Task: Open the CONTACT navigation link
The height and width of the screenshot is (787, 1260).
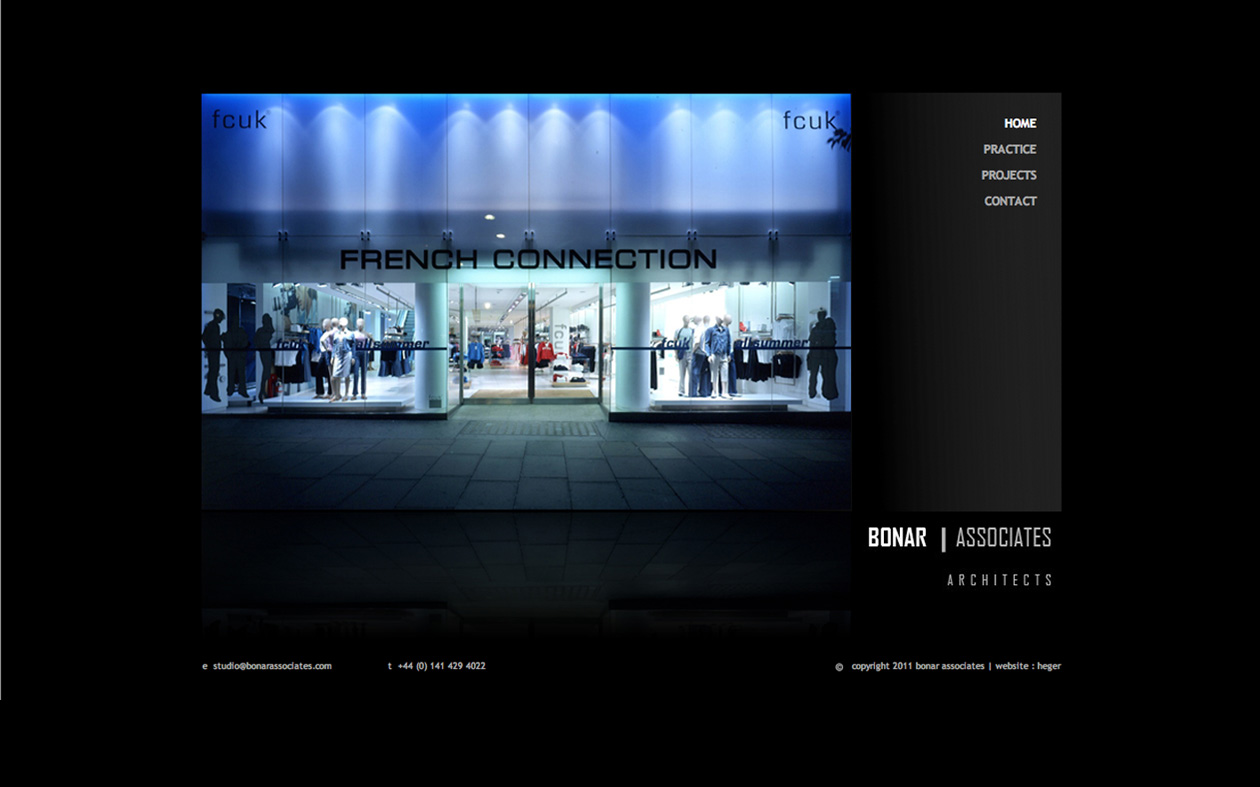Action: click(1010, 201)
